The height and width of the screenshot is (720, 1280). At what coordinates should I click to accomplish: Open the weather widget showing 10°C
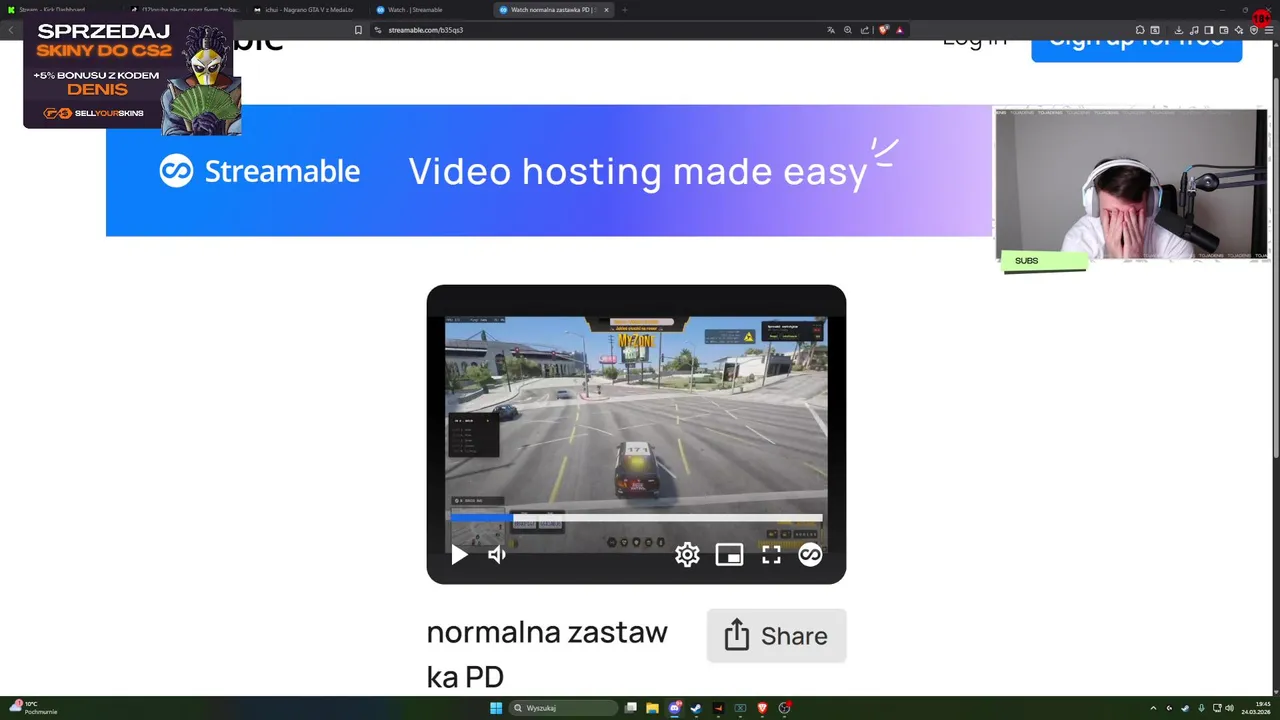33,708
